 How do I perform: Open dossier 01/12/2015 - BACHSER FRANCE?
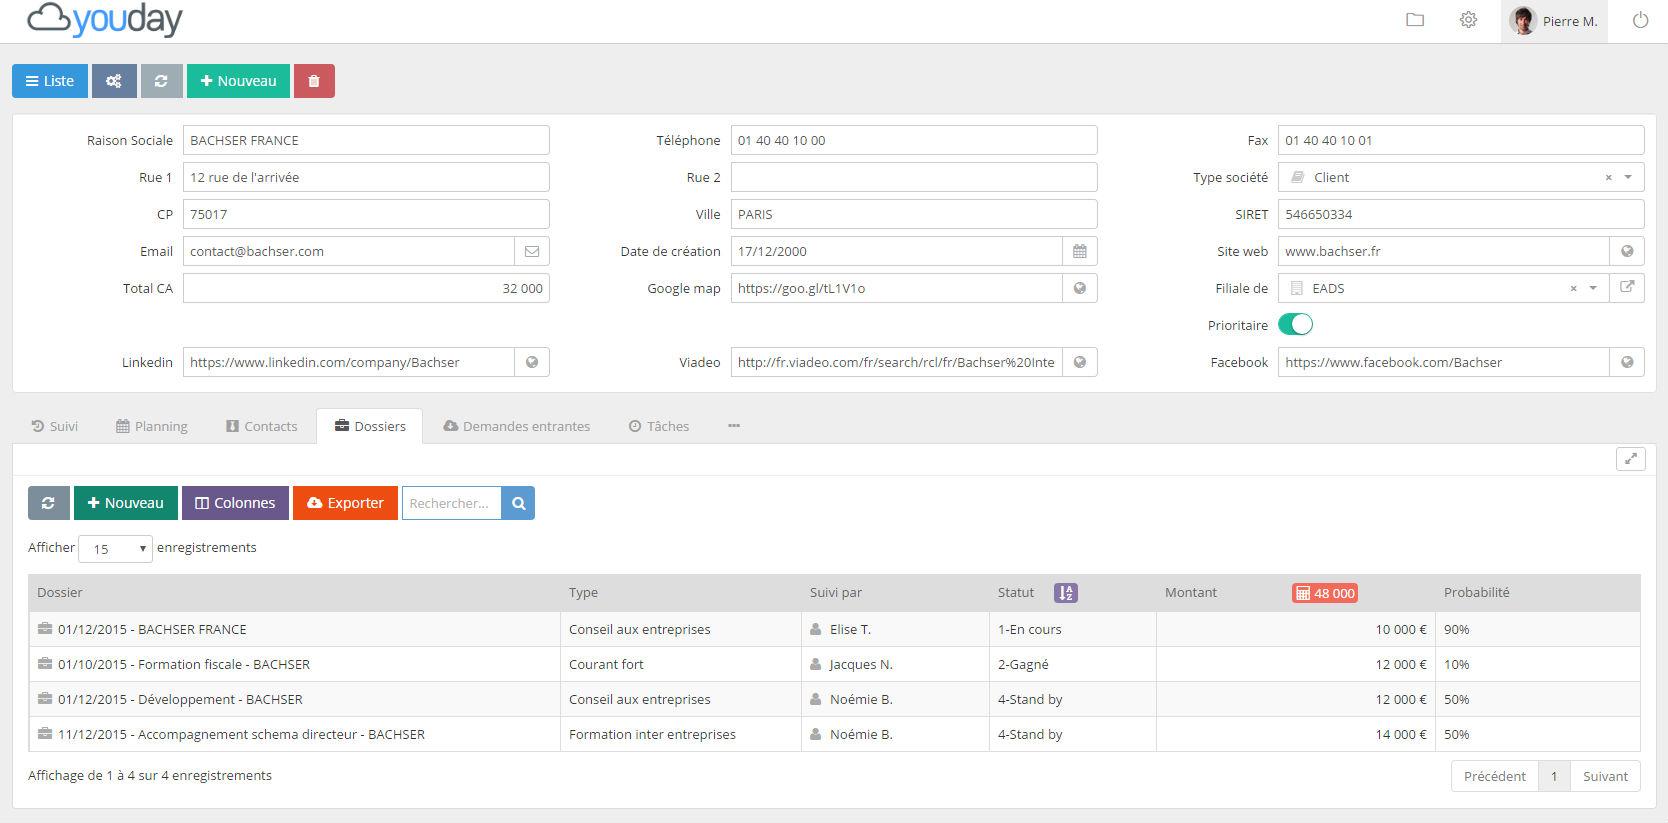coord(152,629)
